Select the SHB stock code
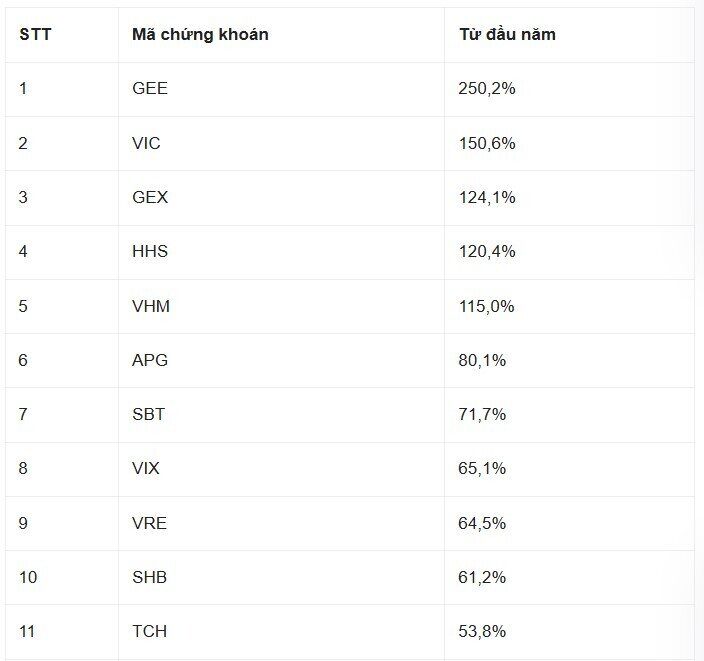704x661 pixels. coord(150,577)
